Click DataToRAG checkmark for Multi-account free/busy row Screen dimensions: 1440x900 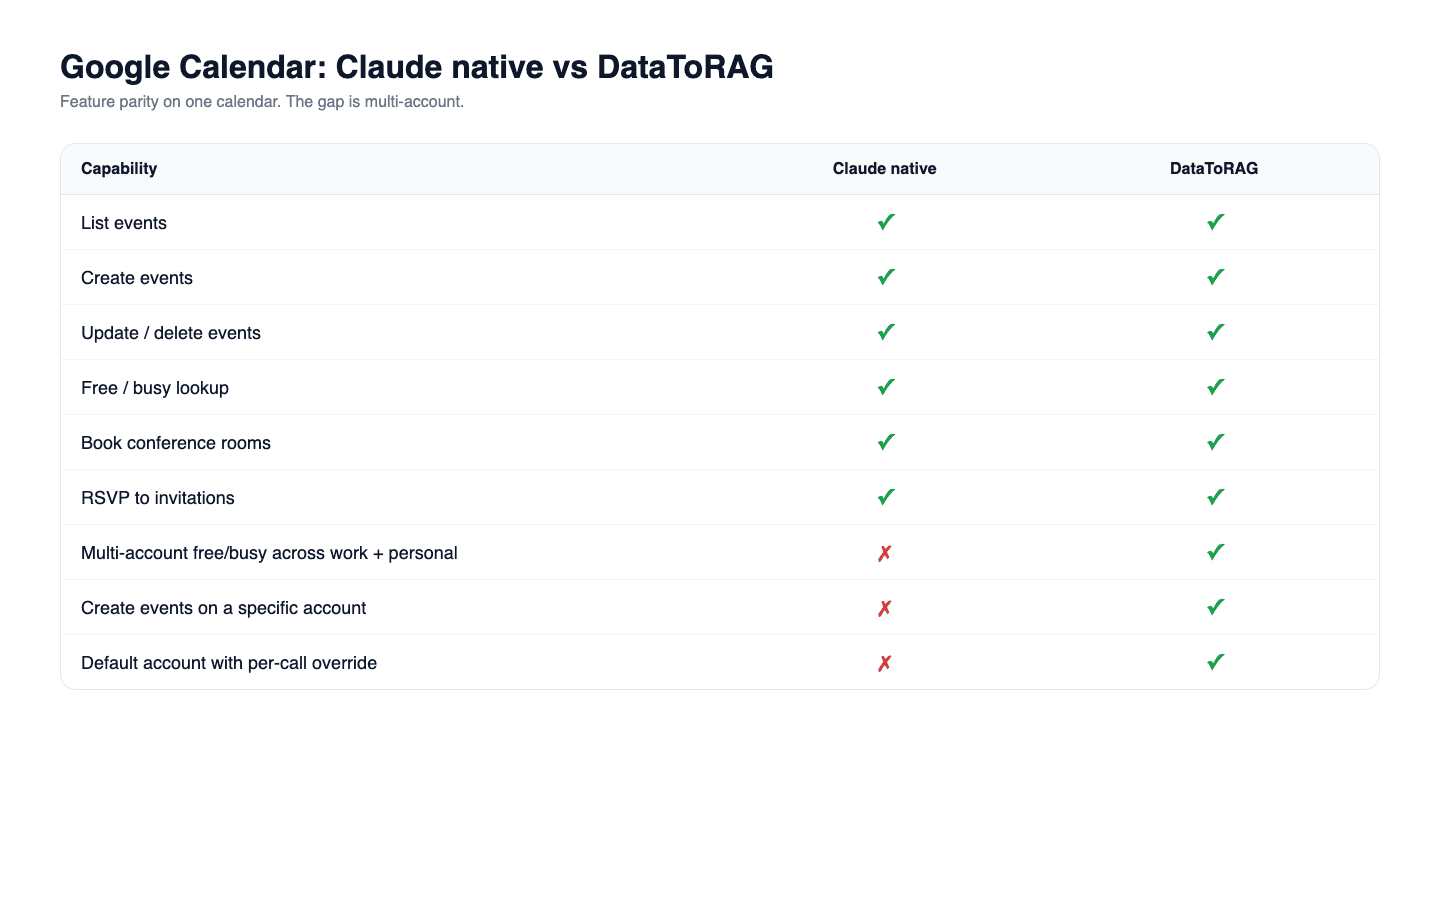click(1215, 552)
